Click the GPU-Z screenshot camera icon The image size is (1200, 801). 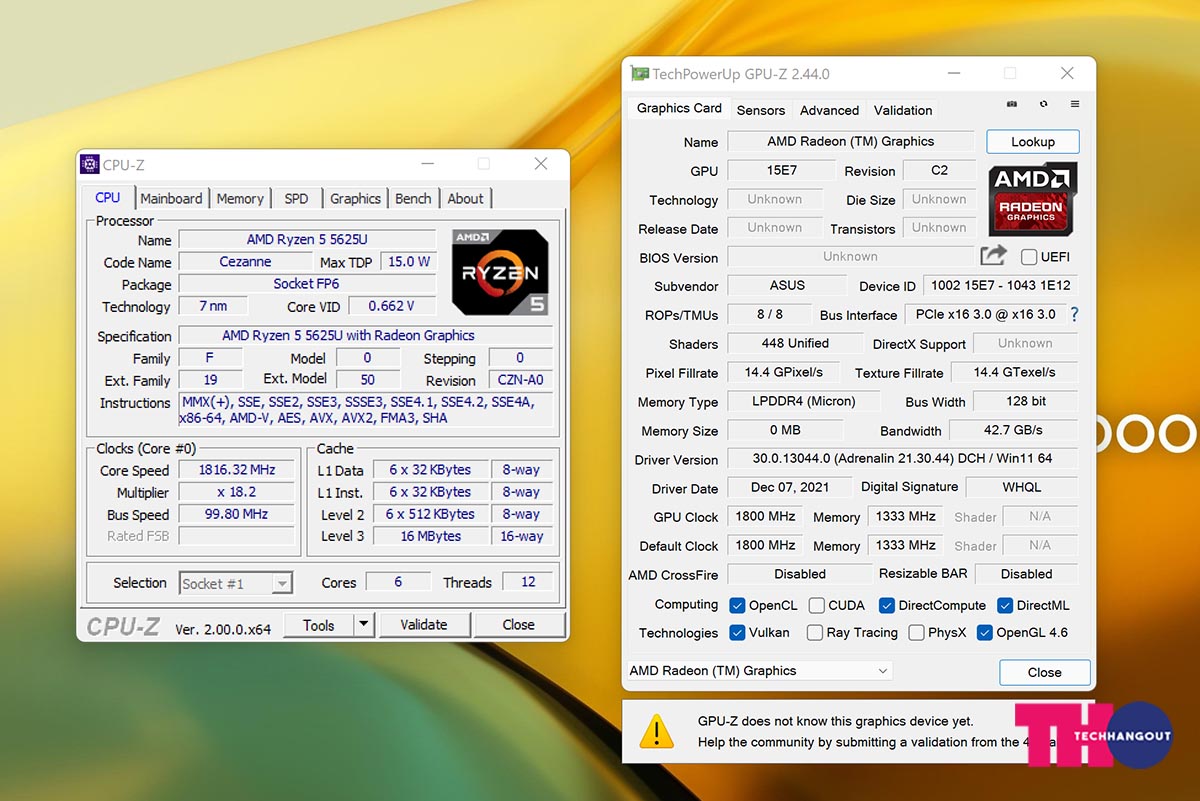point(1012,104)
